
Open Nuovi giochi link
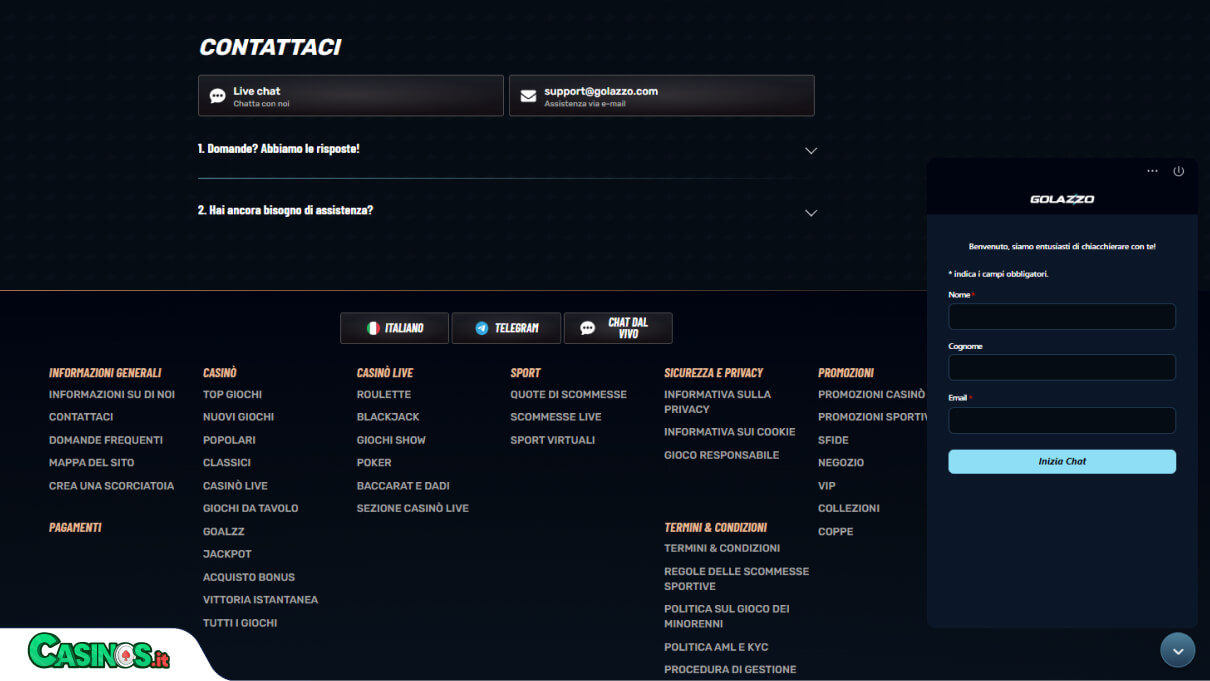238,417
